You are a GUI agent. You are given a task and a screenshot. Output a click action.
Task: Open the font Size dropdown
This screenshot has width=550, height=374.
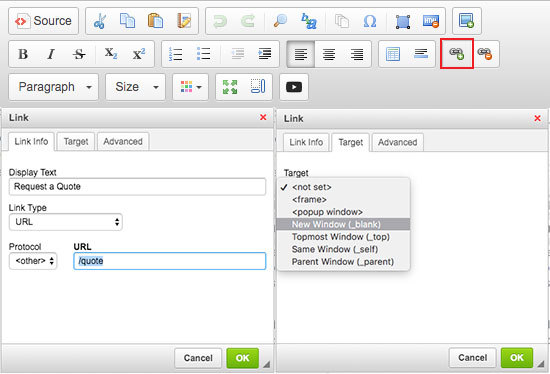135,87
